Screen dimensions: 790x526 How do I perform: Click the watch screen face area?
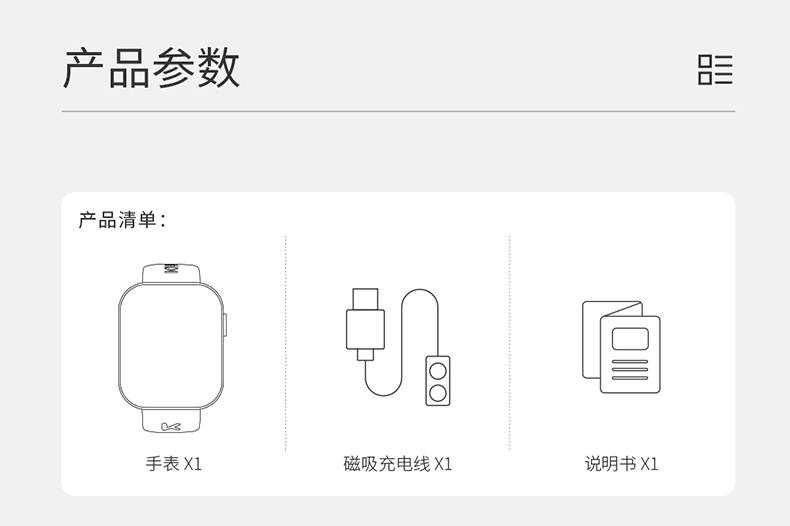(x=171, y=346)
